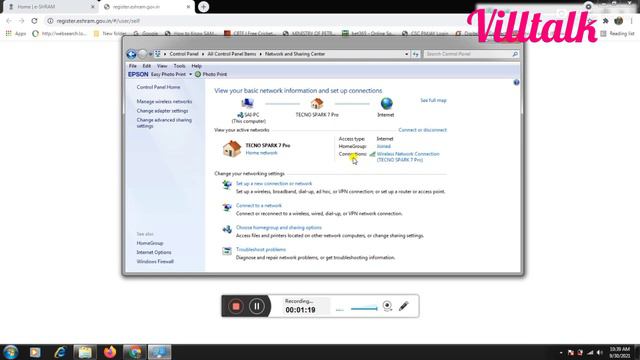This screenshot has width=640, height=360.
Task: Open Change advanced sharing settings
Action: tap(164, 123)
